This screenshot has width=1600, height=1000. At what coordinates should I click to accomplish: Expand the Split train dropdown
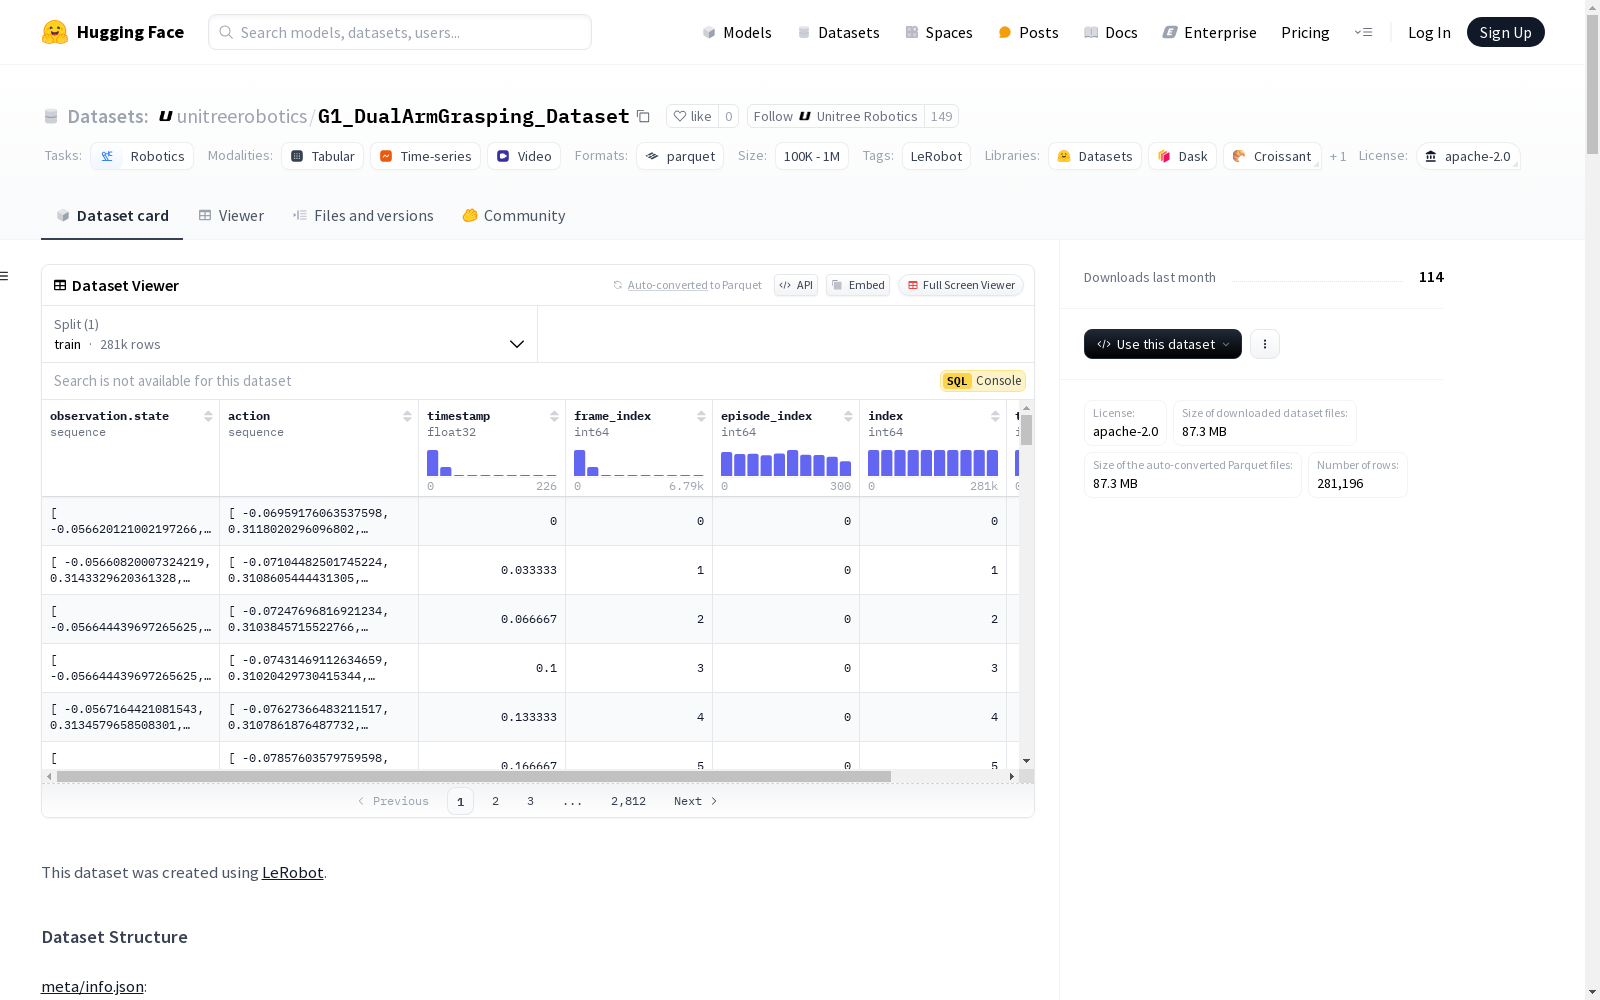click(x=289, y=334)
